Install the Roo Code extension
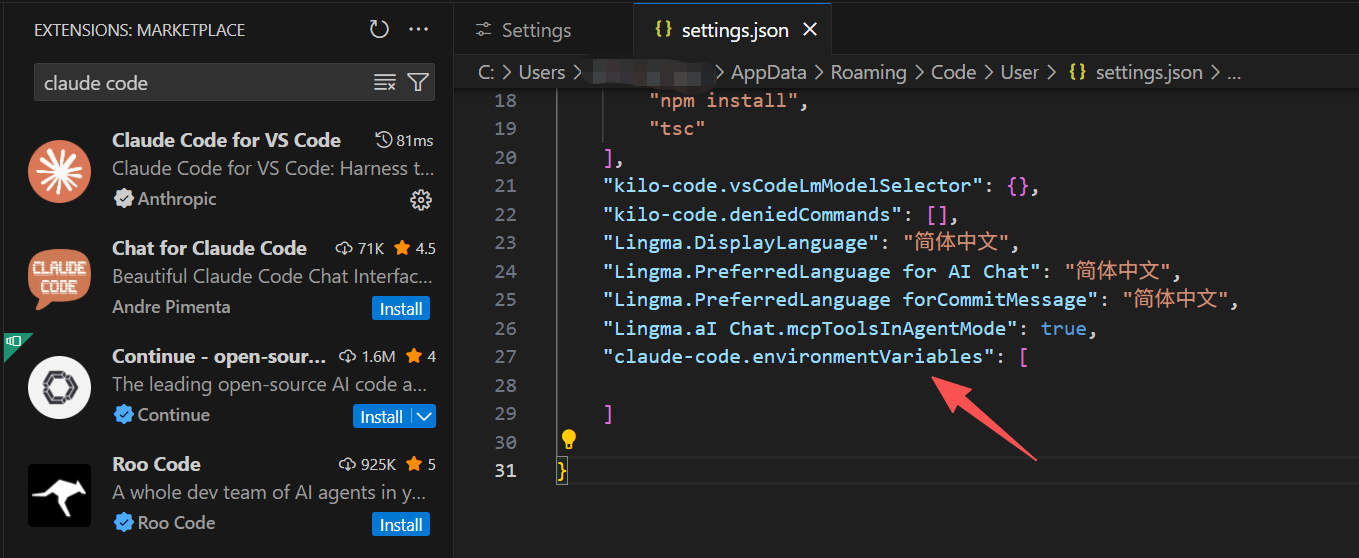 click(401, 524)
